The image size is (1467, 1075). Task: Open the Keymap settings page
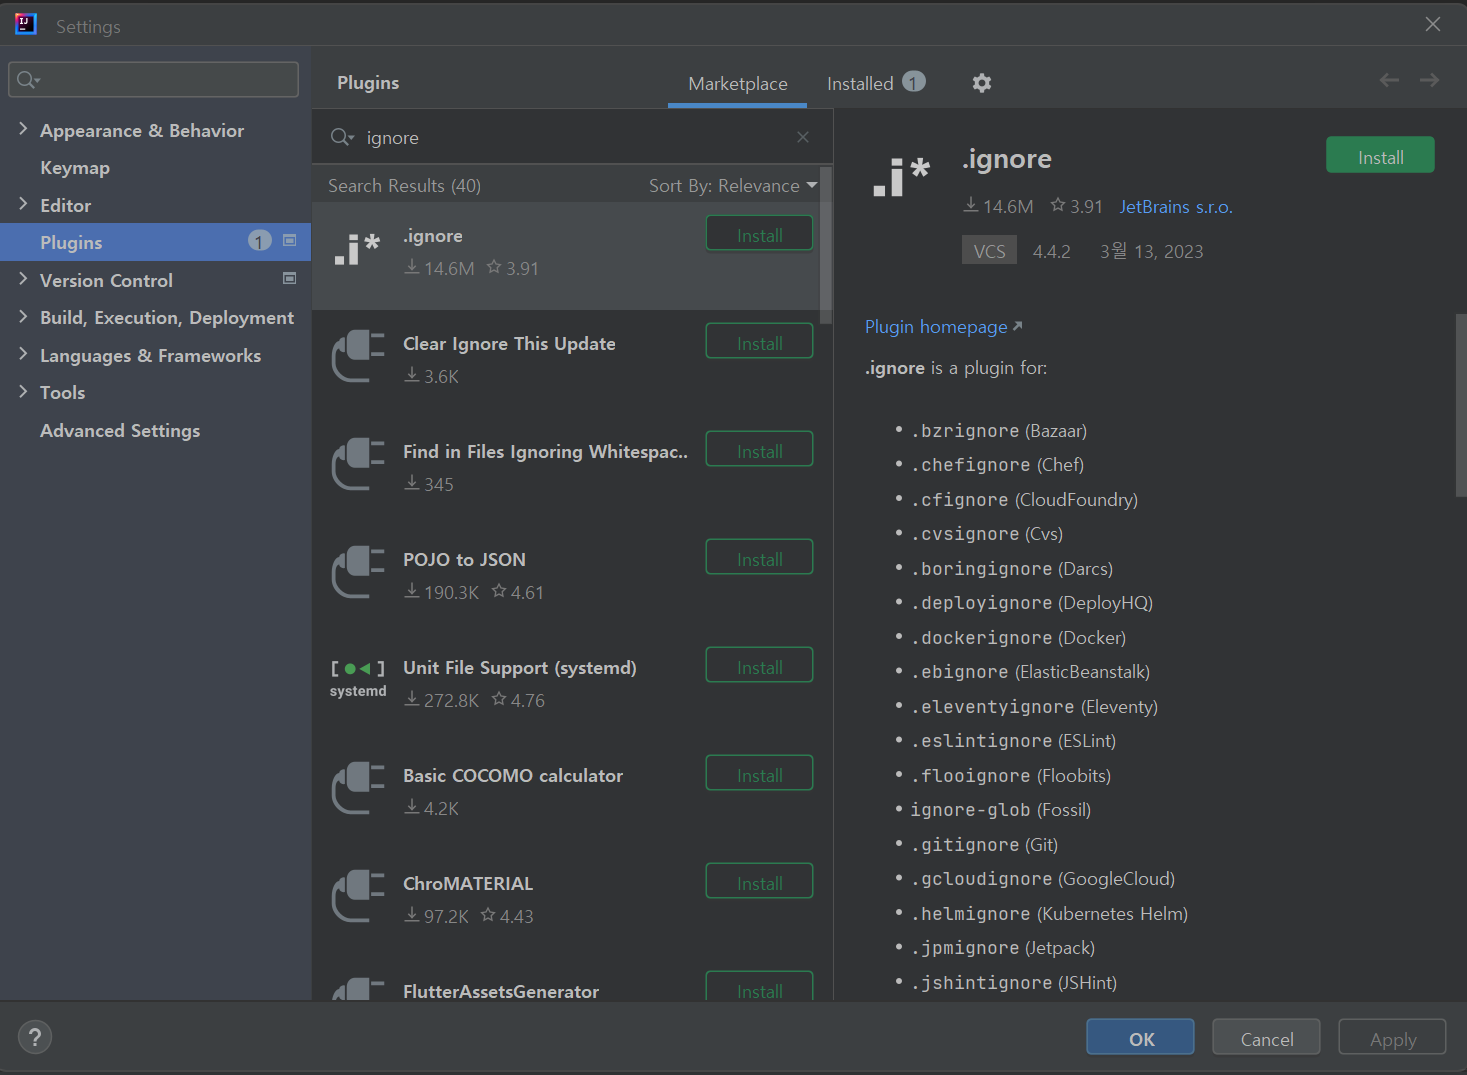[75, 167]
